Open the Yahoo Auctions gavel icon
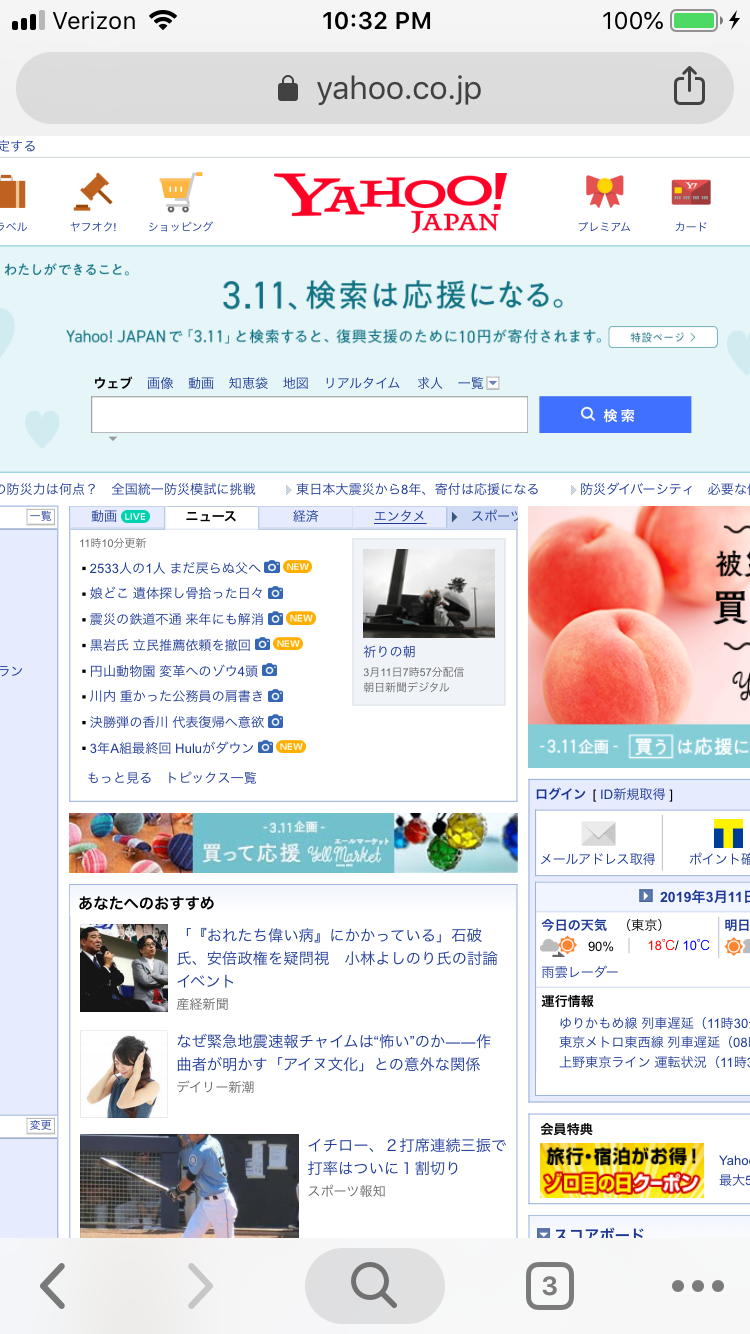The width and height of the screenshot is (750, 1334). coord(94,191)
